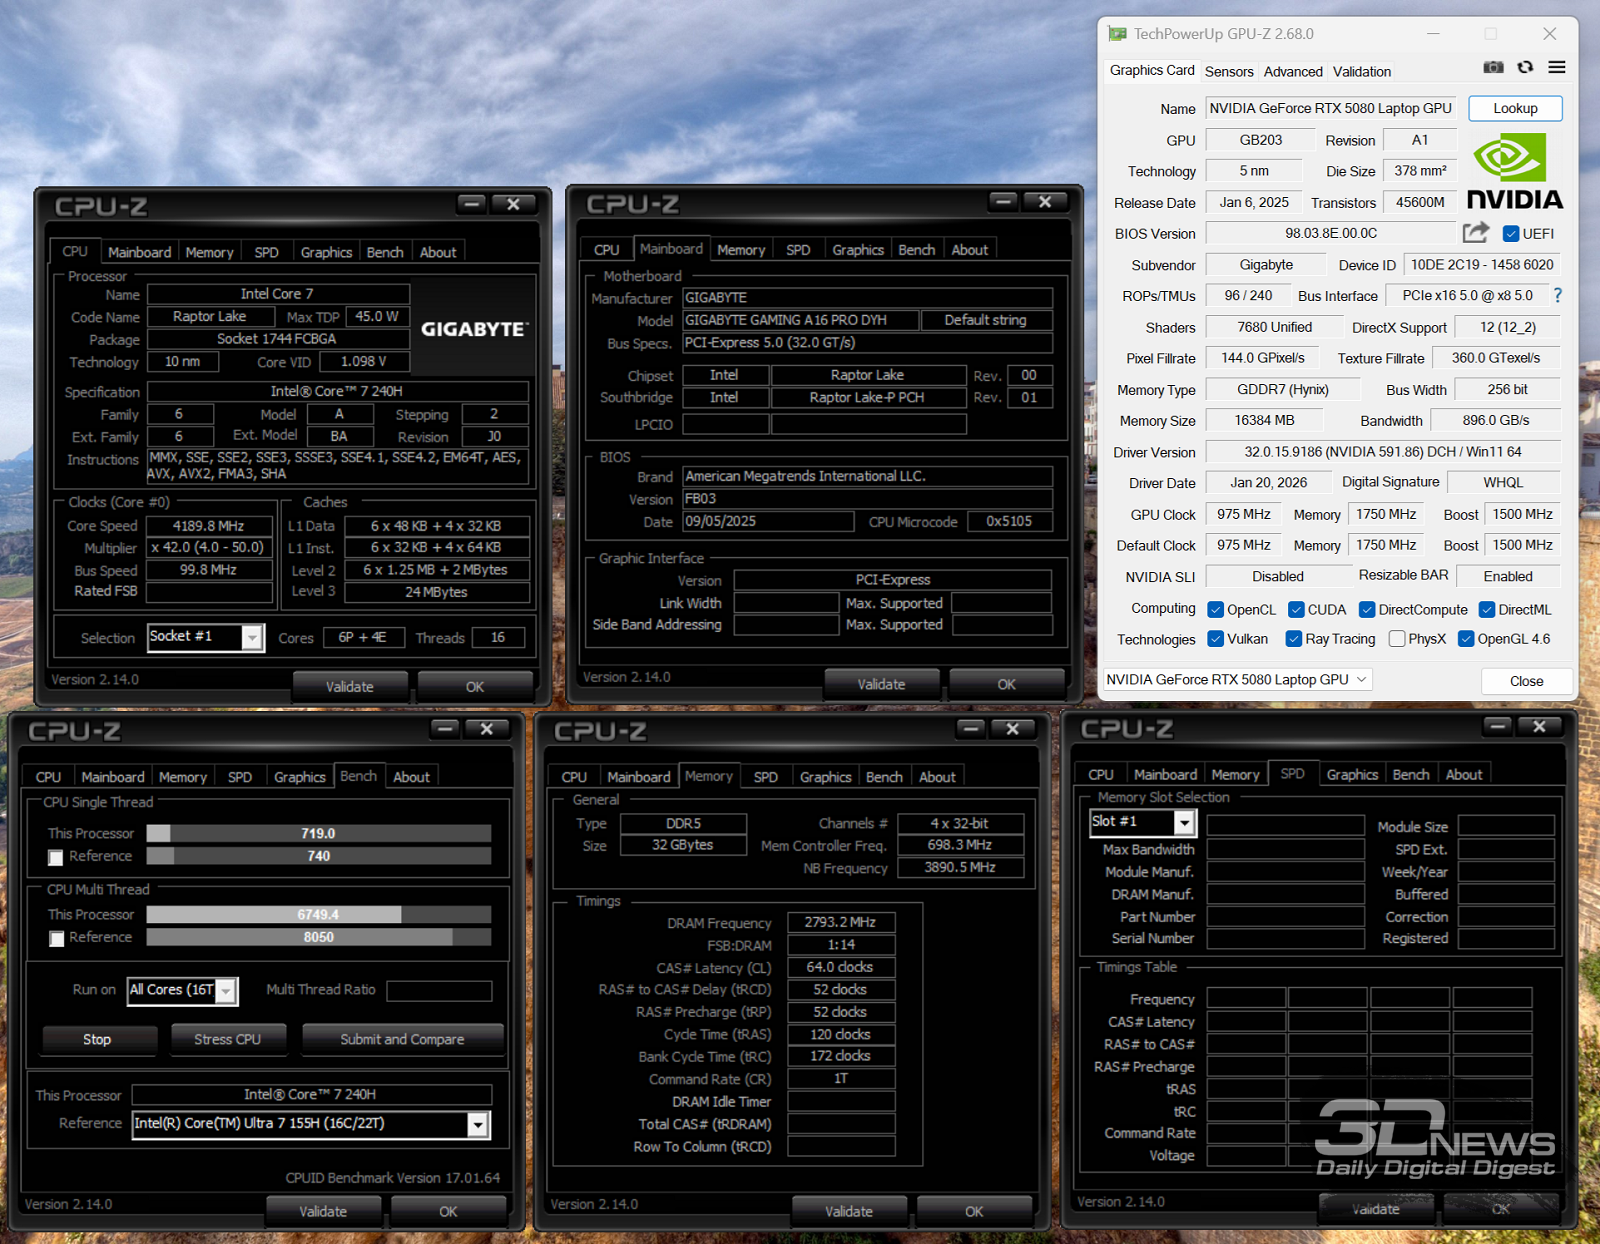
Task: Expand the Slot #1 memory dropdown
Action: pos(1184,822)
